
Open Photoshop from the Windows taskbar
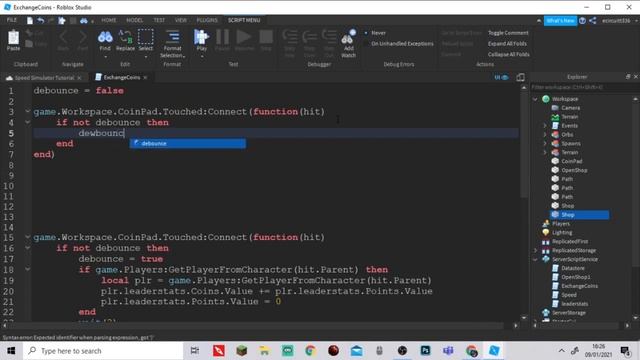tap(425, 351)
